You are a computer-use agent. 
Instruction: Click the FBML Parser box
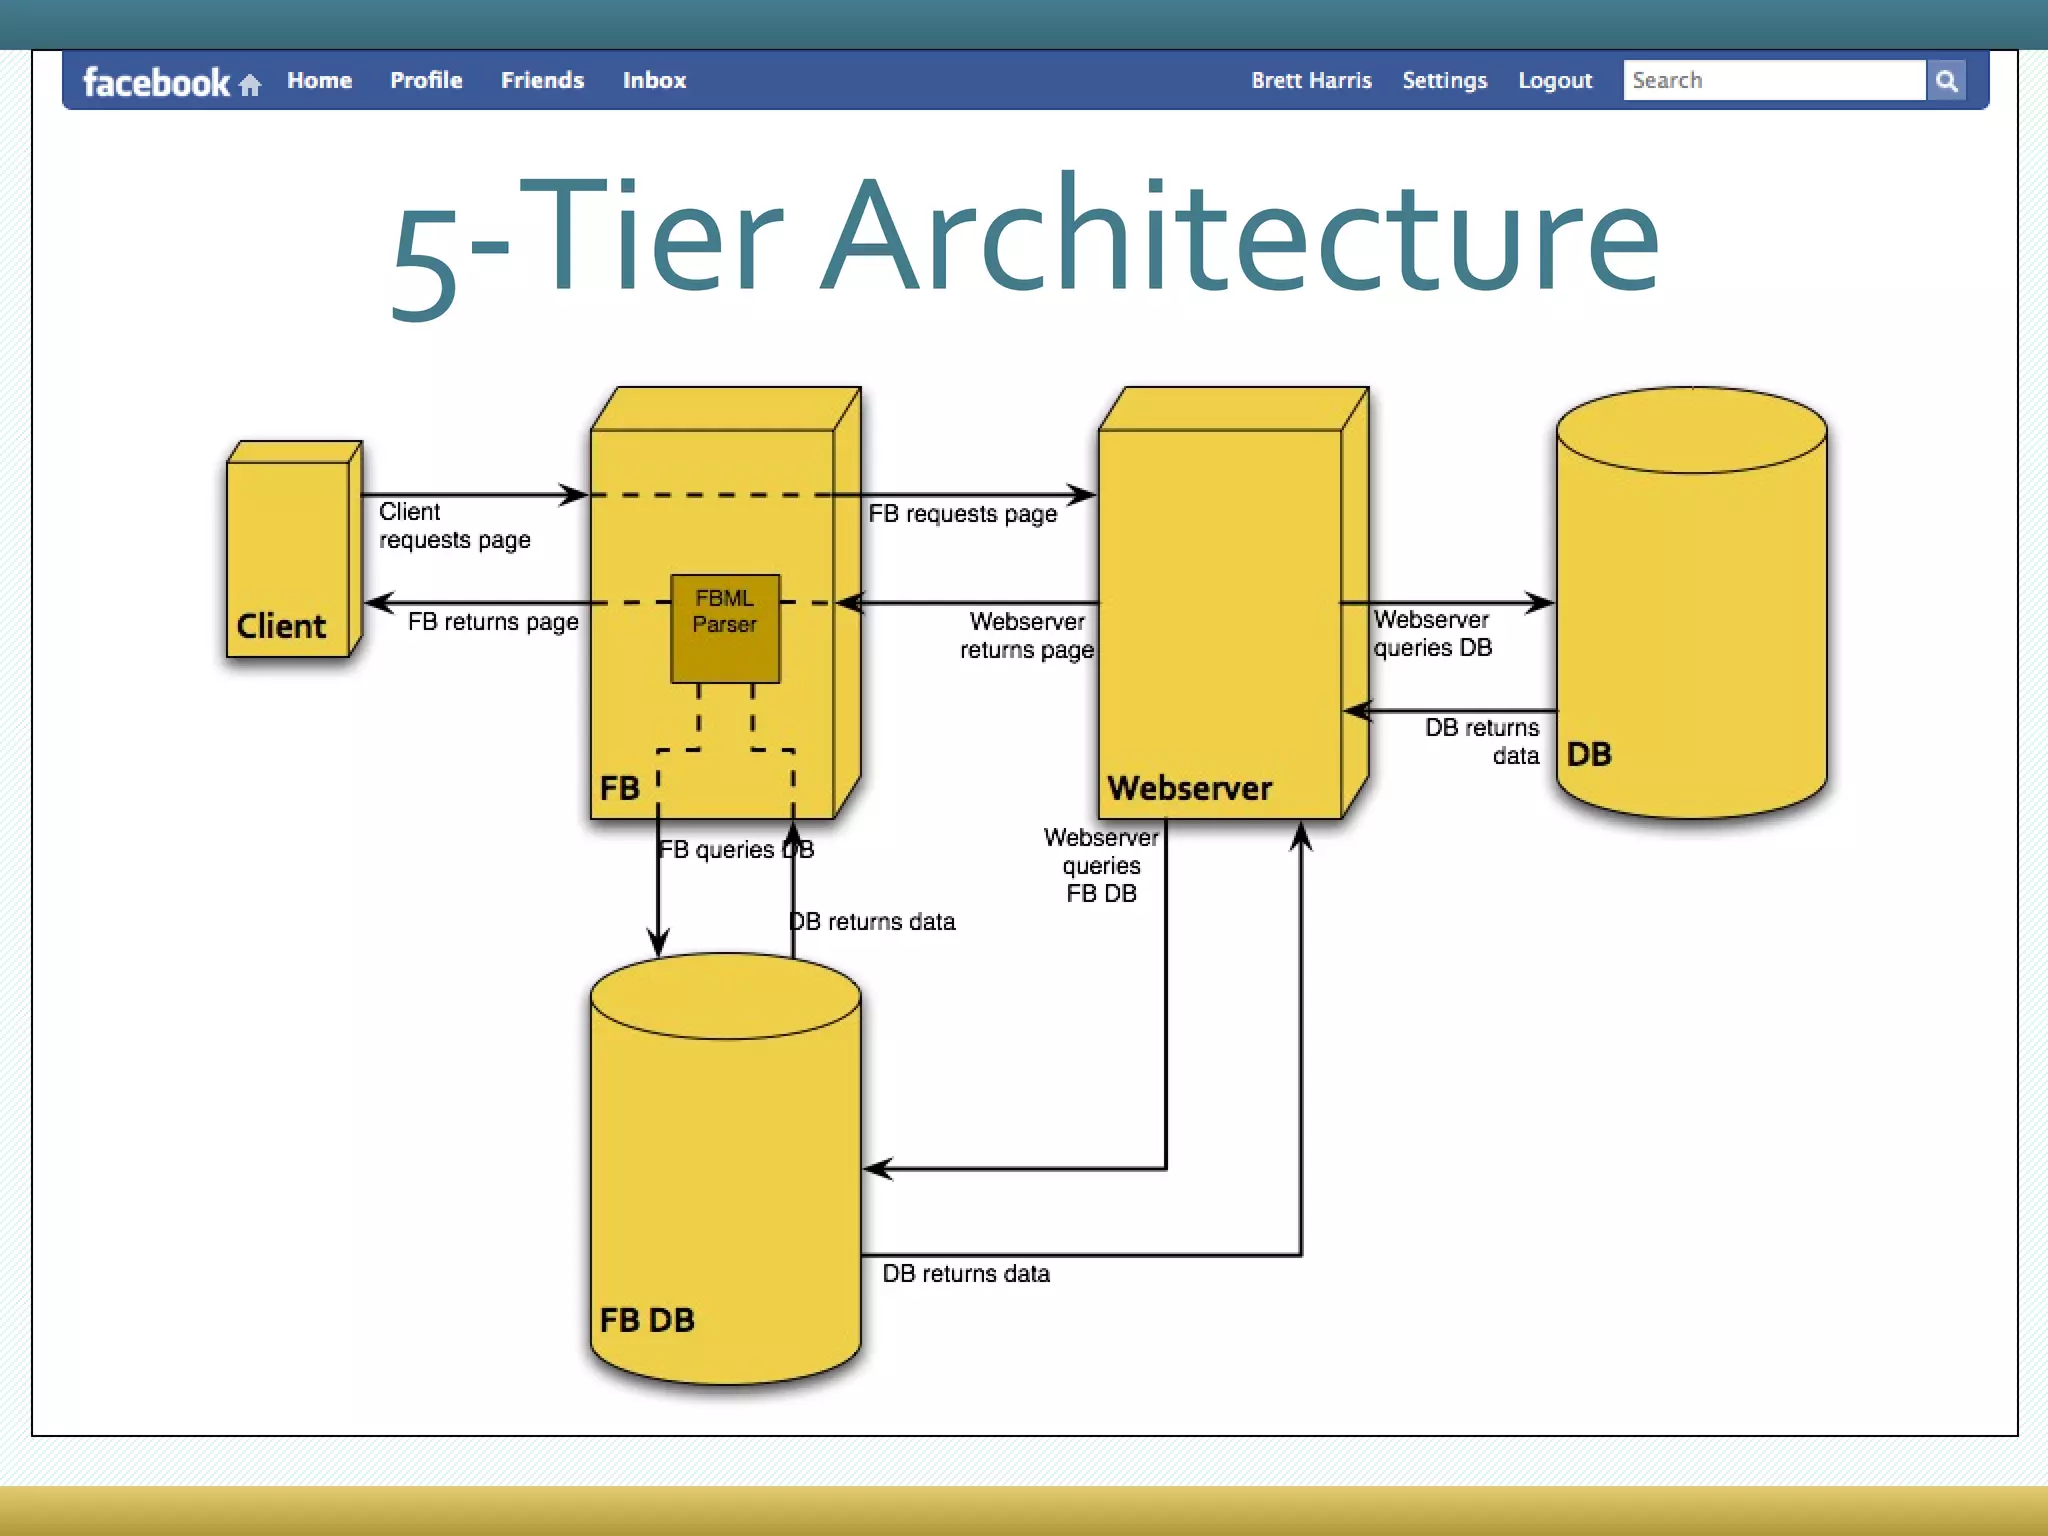pos(725,628)
